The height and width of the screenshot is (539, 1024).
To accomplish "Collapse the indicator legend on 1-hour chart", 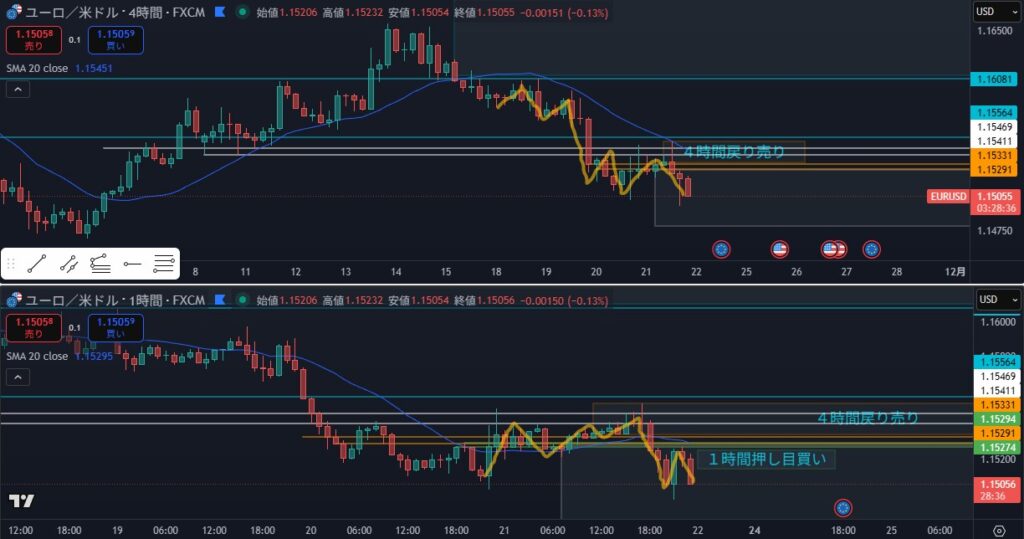I will coord(17,376).
